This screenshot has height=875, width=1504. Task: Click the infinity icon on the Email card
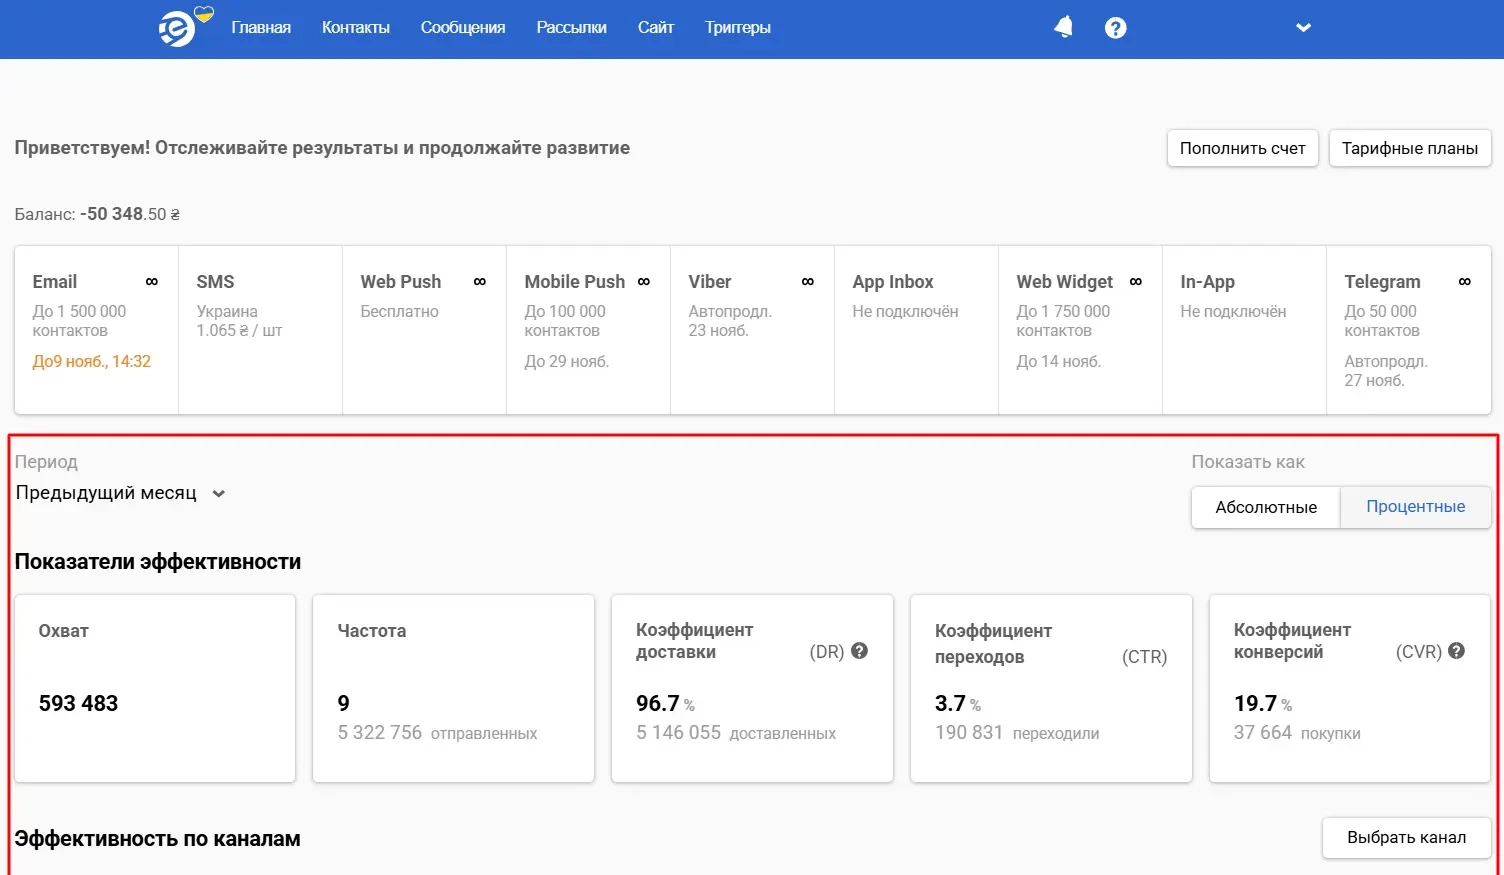click(152, 281)
